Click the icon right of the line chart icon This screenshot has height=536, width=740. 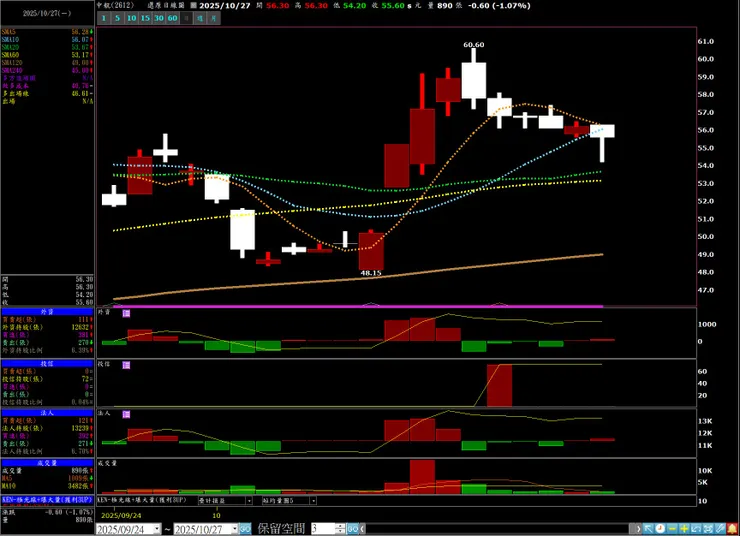[708, 529]
